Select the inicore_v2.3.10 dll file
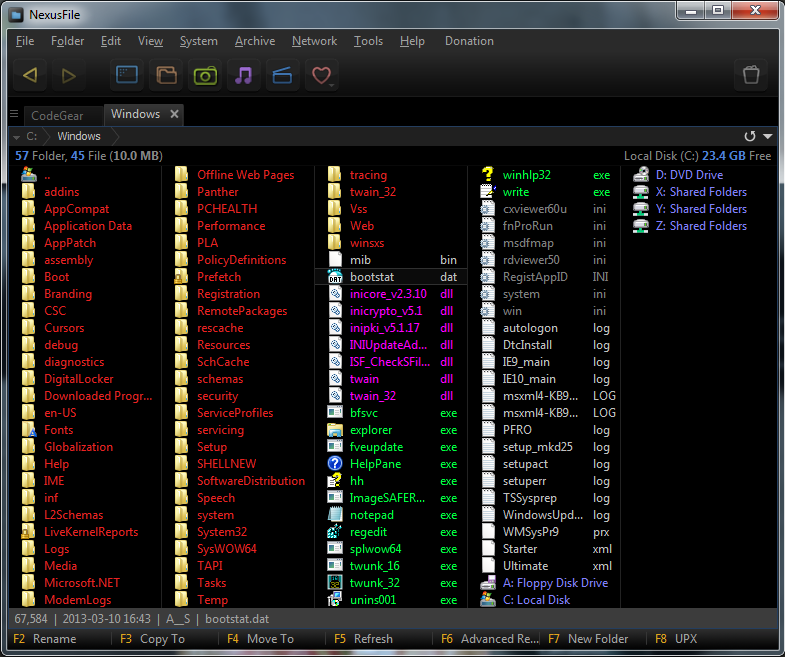This screenshot has width=785, height=657. (391, 294)
